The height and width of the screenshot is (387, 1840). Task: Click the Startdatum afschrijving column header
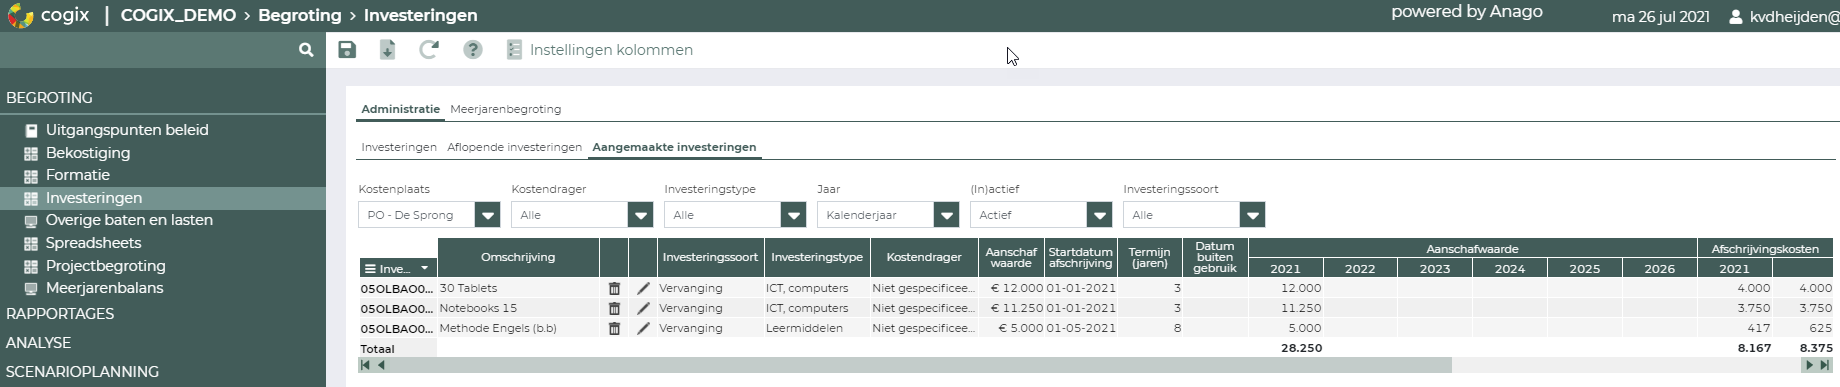pyautogui.click(x=1080, y=257)
